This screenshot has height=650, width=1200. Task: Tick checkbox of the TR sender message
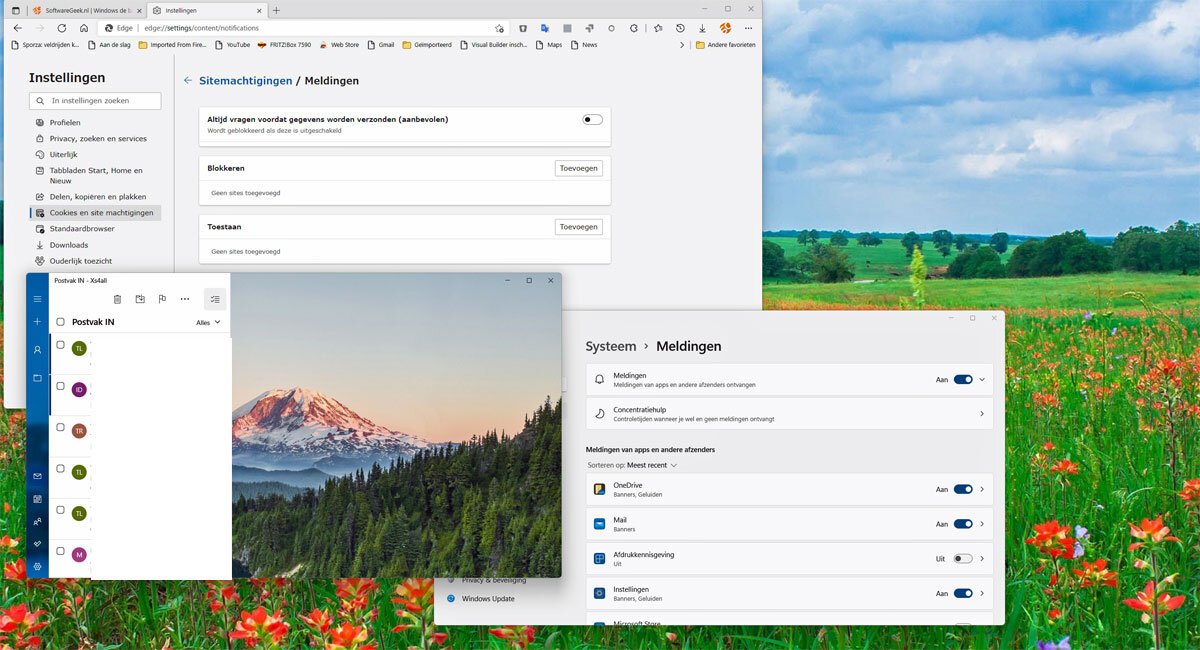point(60,427)
